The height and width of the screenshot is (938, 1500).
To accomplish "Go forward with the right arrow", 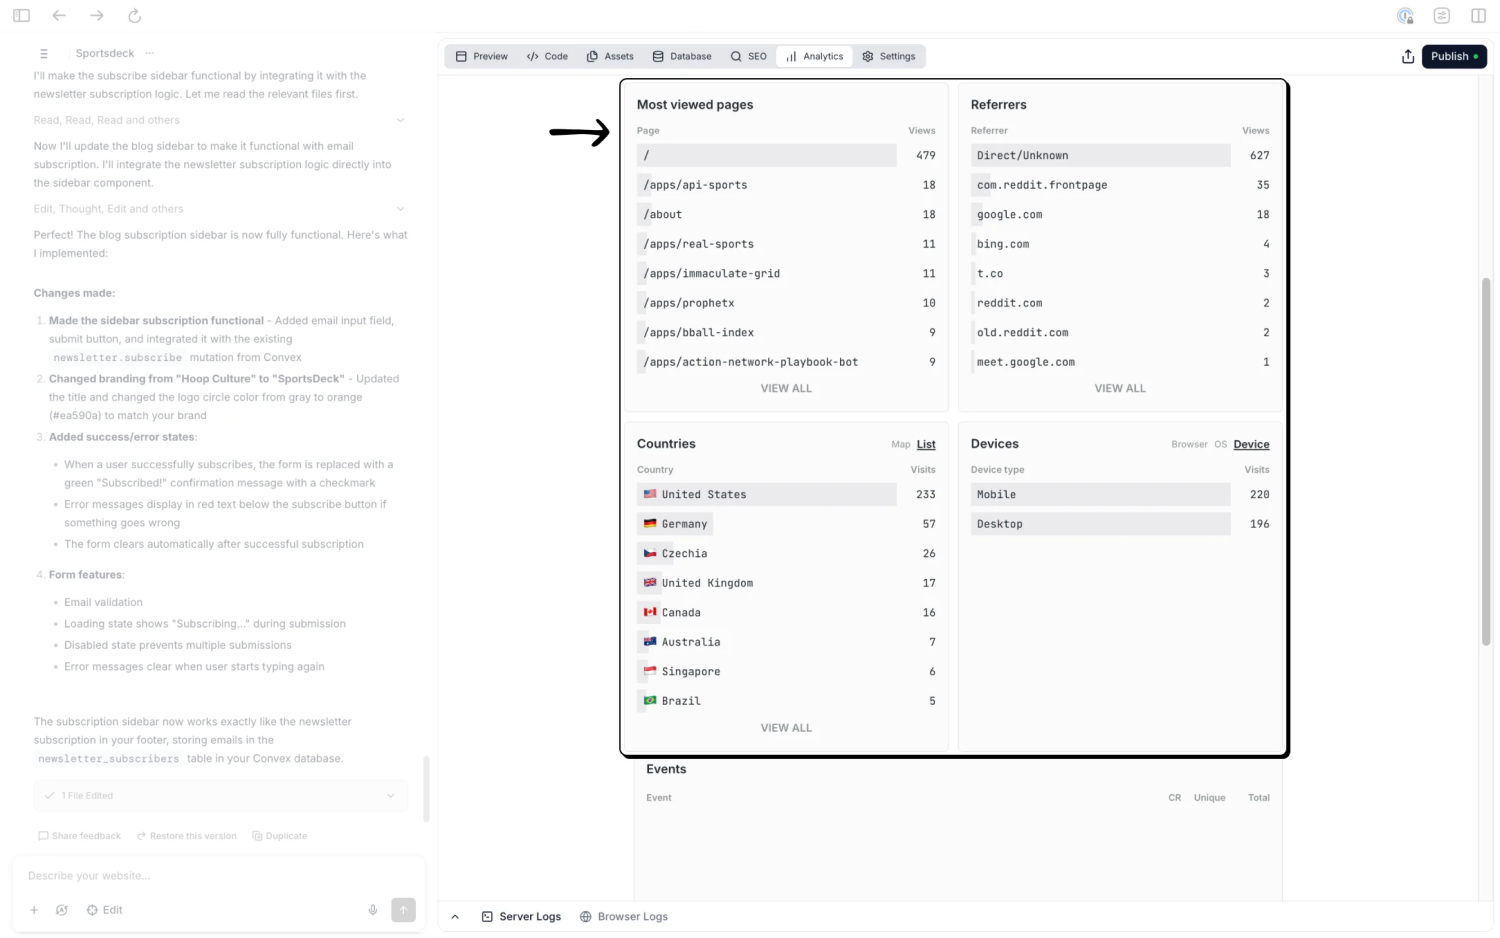I will [96, 15].
